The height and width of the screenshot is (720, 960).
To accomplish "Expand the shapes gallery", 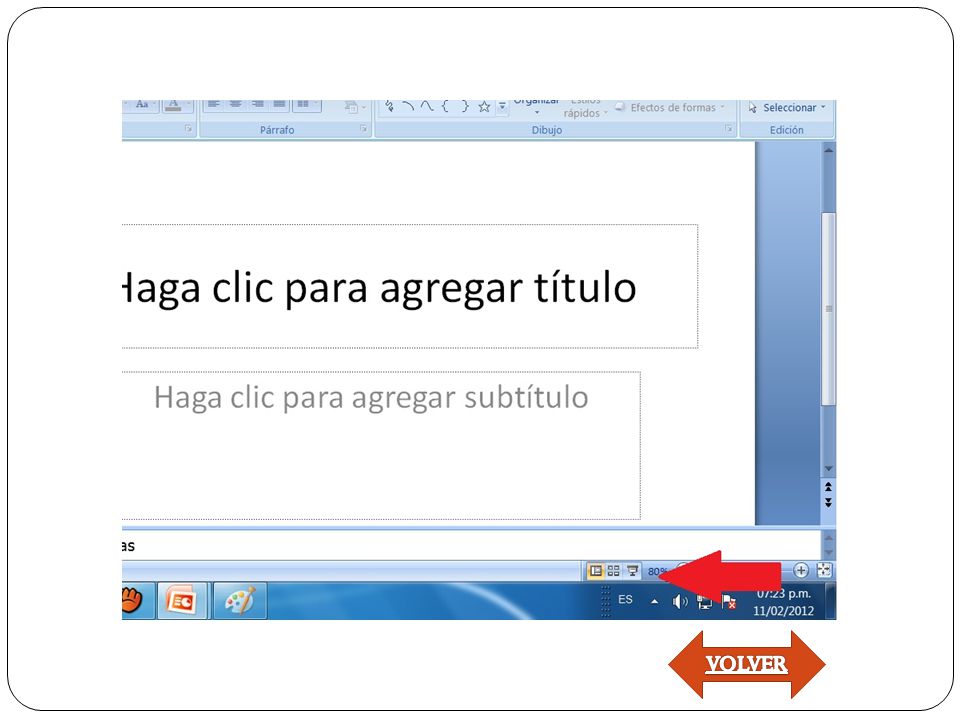I will click(502, 107).
